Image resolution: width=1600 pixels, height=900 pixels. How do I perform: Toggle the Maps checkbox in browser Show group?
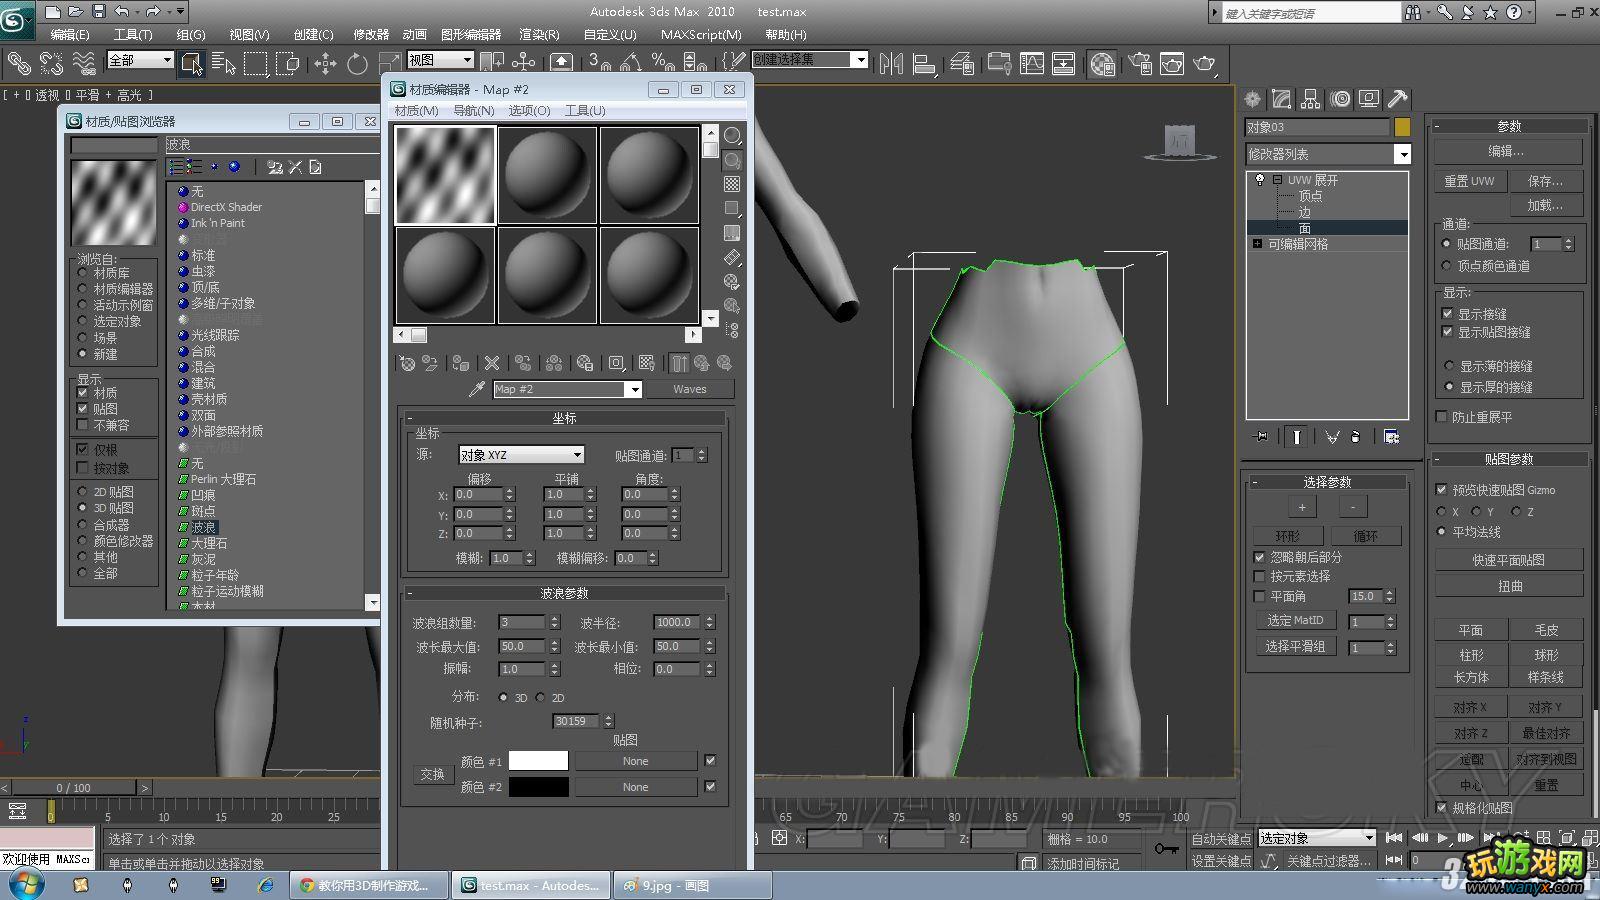[x=83, y=409]
